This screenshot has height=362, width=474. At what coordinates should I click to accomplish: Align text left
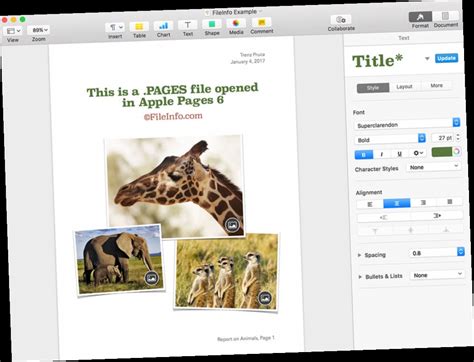point(370,204)
